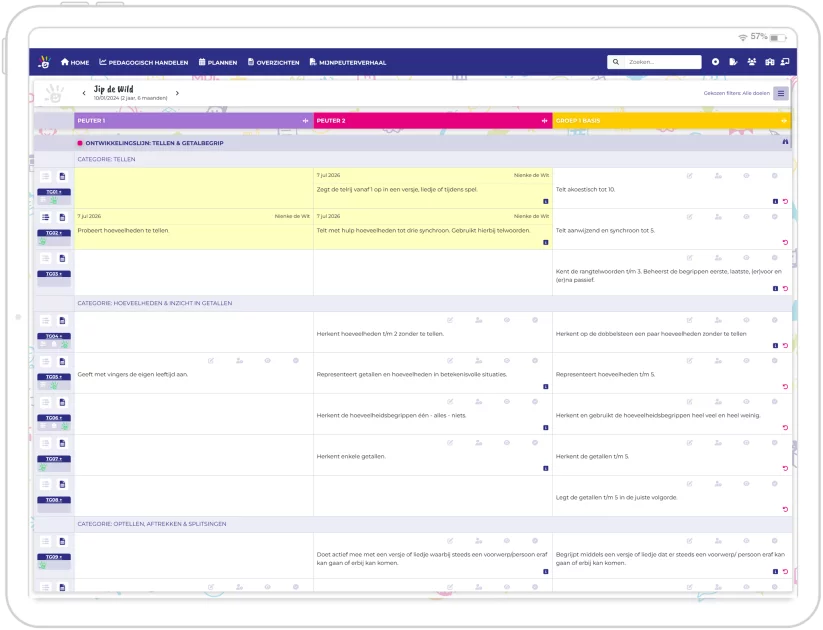
Task: Go to previous child with left chevron
Action: point(84,93)
